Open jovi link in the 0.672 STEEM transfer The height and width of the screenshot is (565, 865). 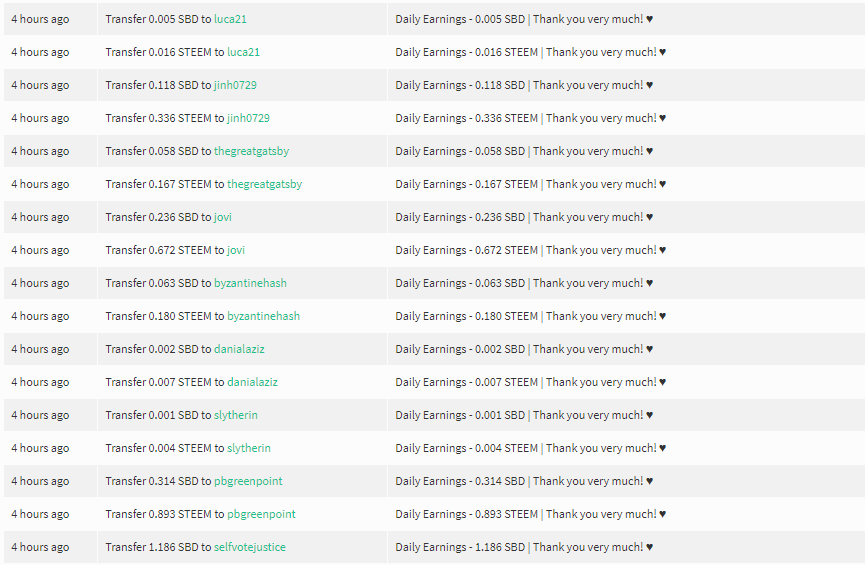pos(236,250)
